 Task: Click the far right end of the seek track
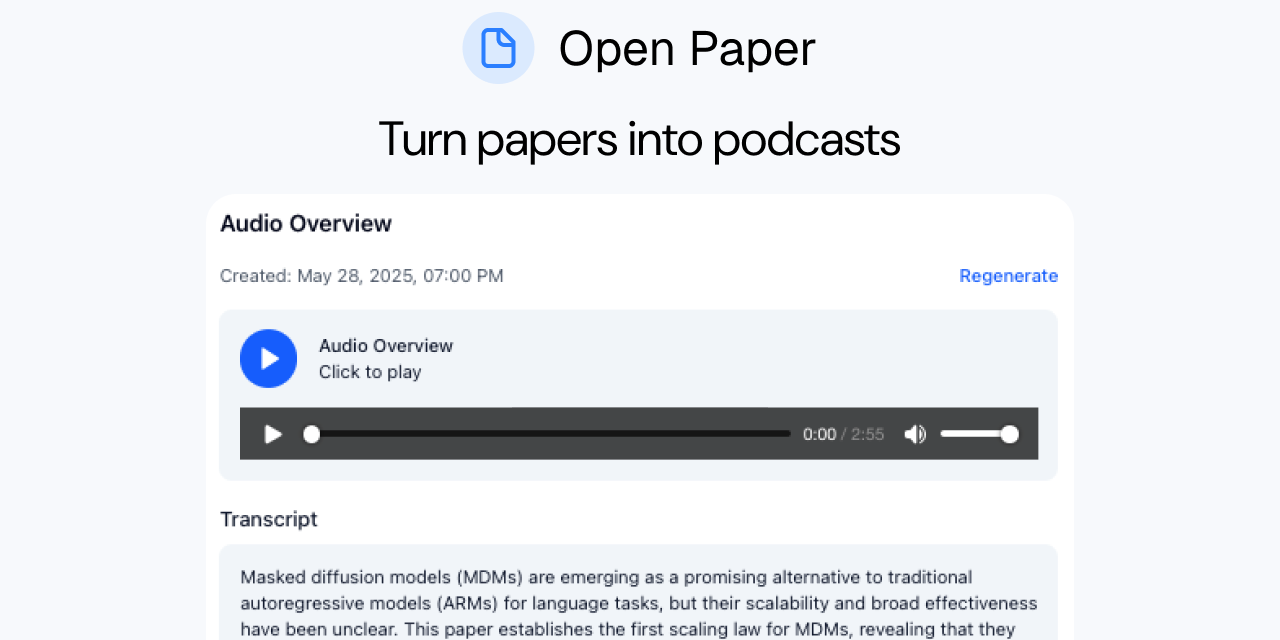click(787, 434)
